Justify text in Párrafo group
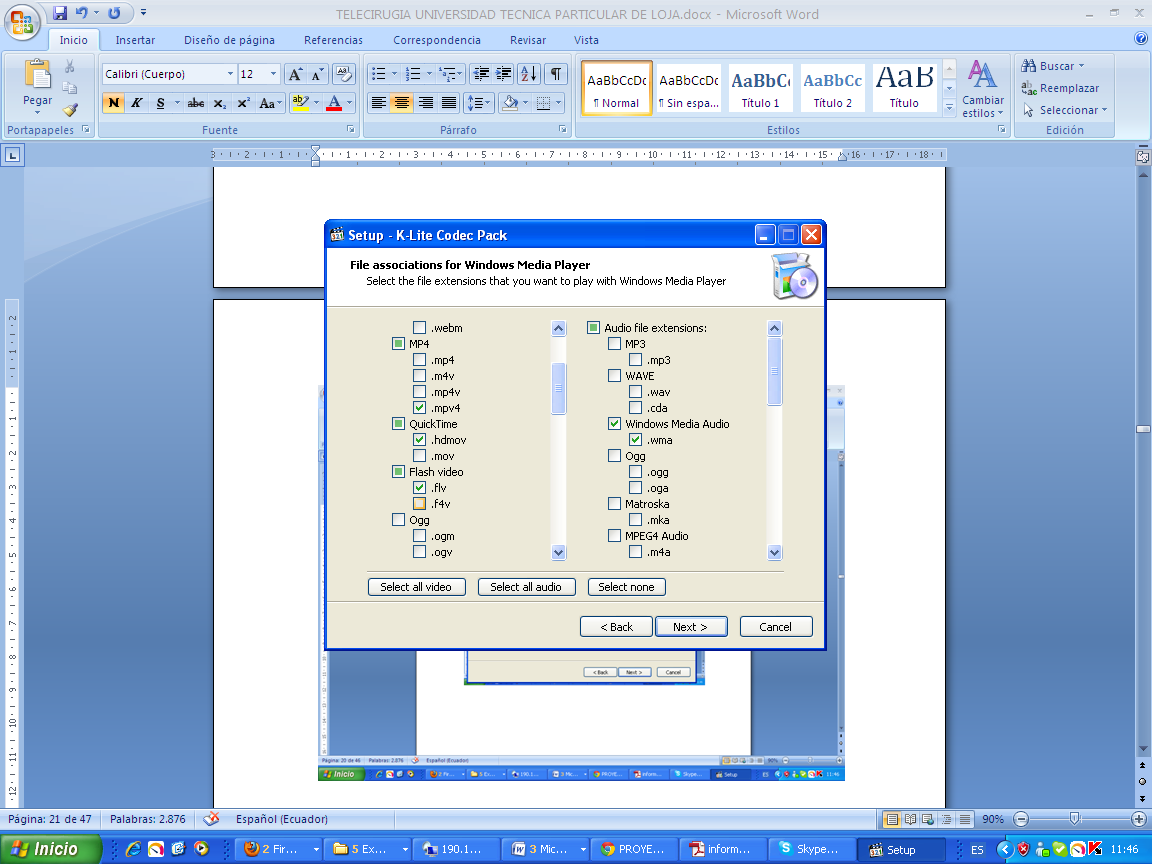 coord(449,103)
